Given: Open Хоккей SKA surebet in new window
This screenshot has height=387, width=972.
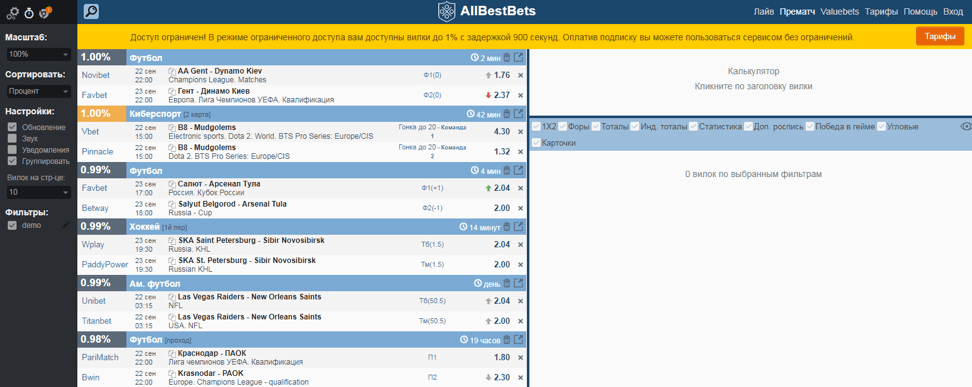Looking at the screenshot, I should [519, 227].
